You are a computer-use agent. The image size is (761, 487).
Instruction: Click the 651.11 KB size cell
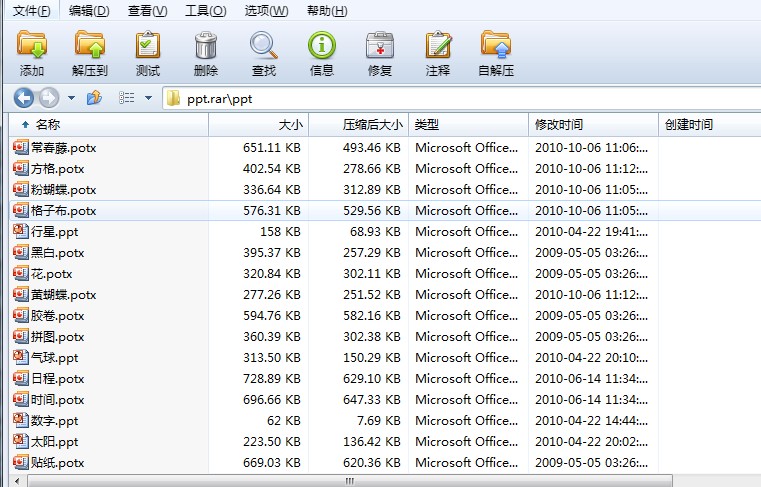coord(272,147)
